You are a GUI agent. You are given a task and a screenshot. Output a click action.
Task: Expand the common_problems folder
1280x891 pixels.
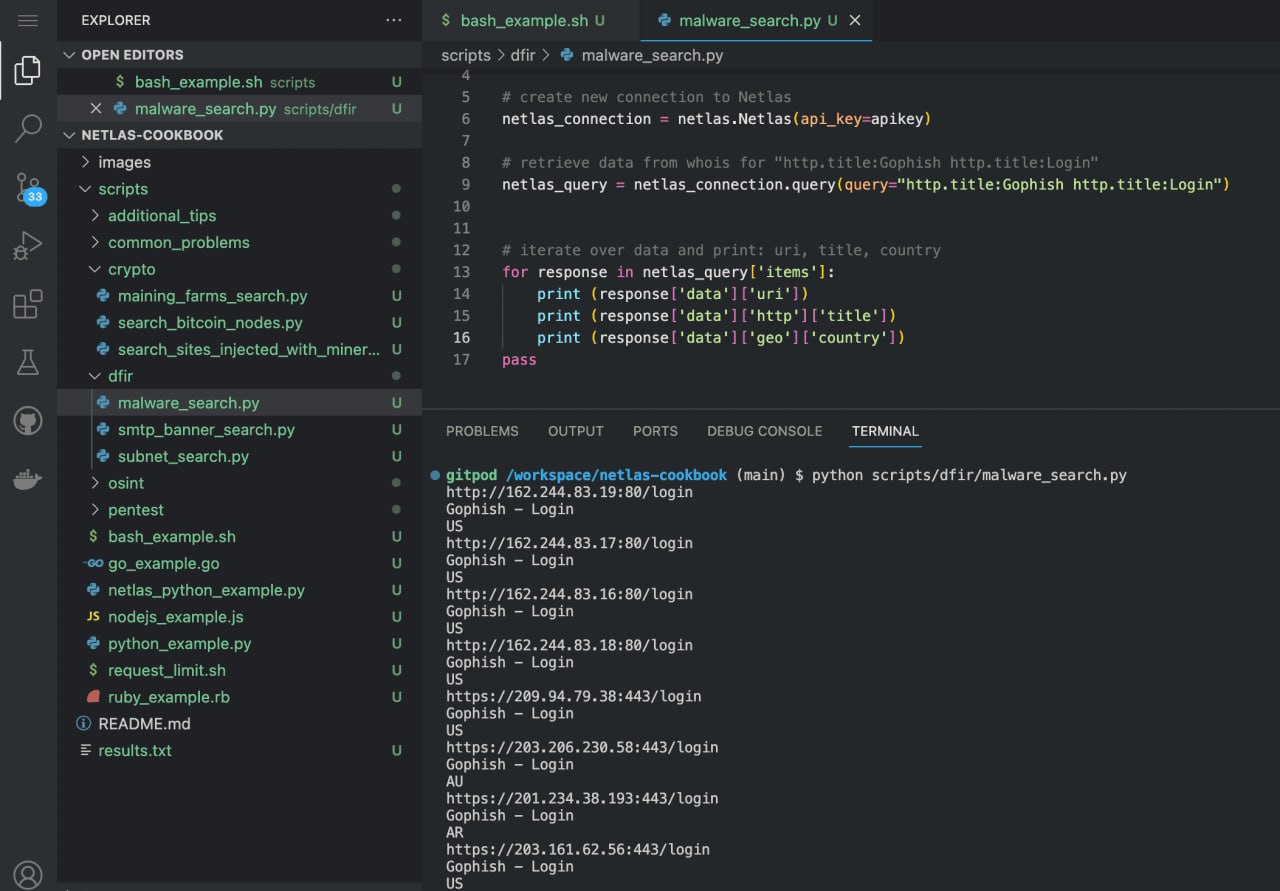(x=239, y=242)
